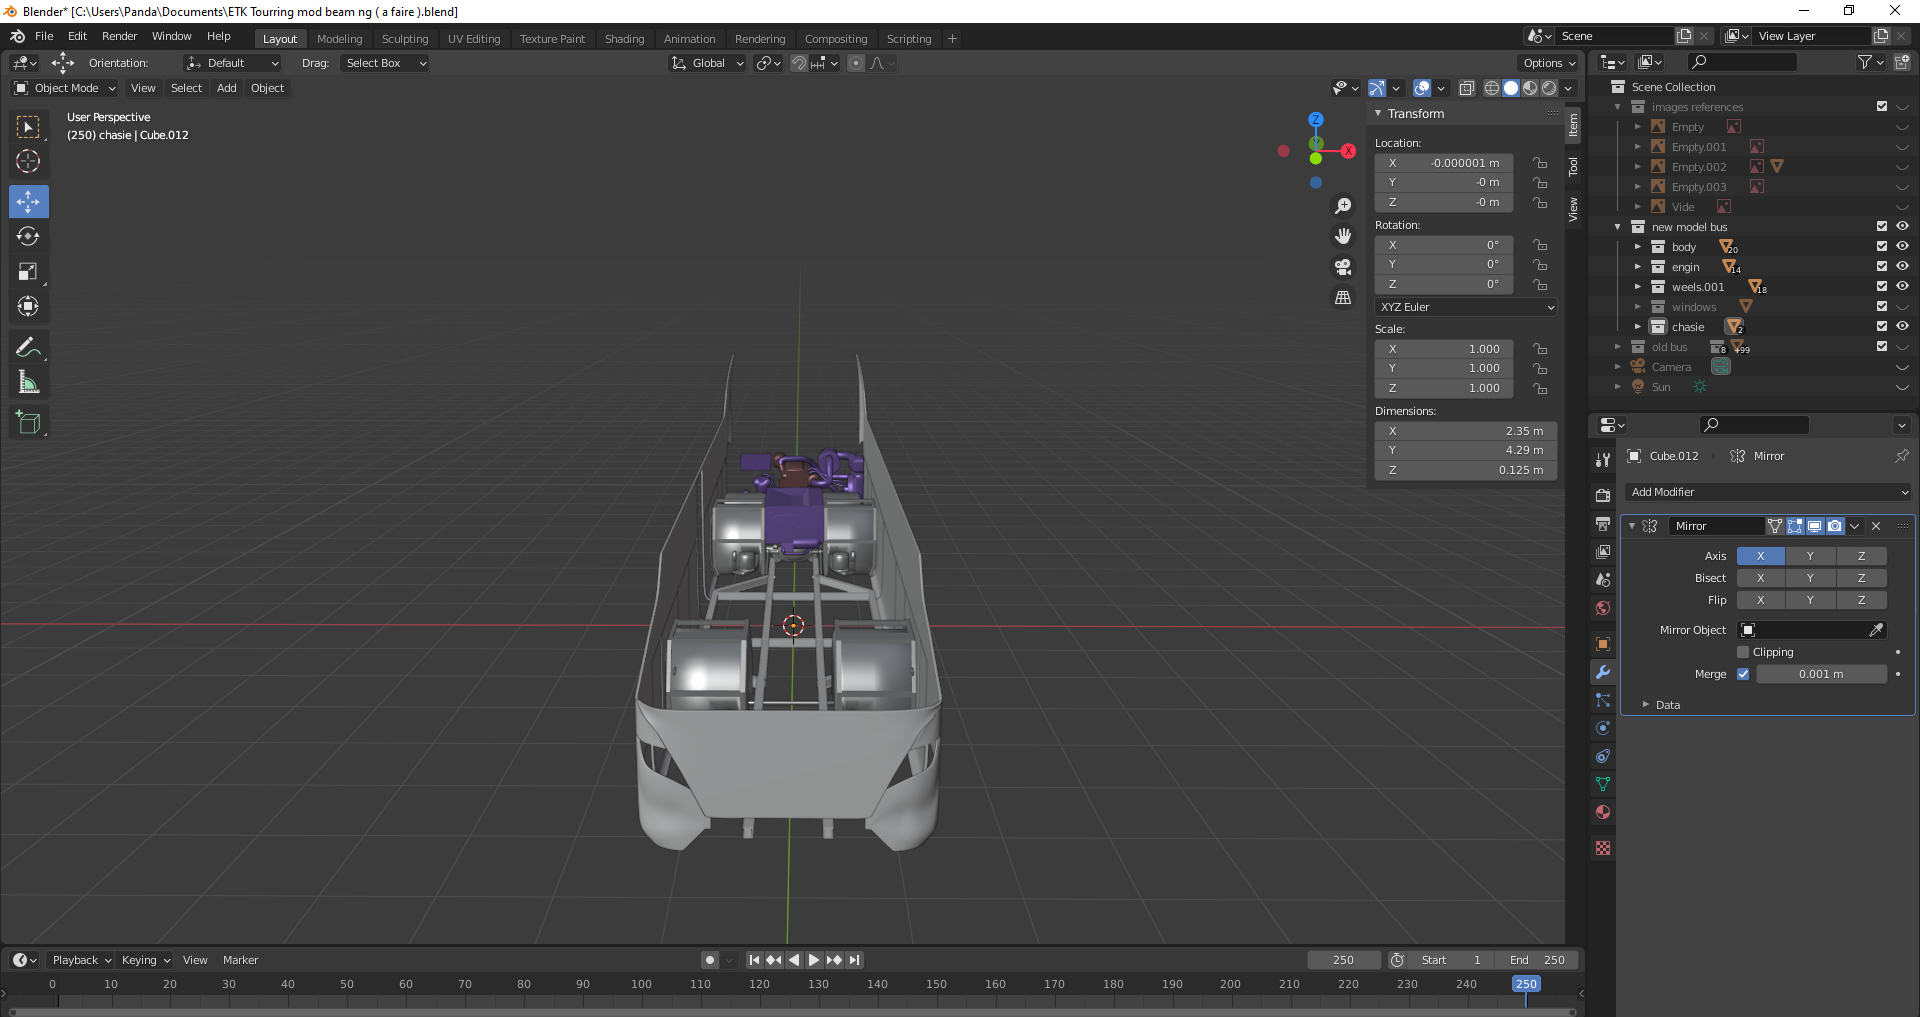The width and height of the screenshot is (1920, 1017).
Task: Click the pan view hand icon
Action: pos(1343,236)
